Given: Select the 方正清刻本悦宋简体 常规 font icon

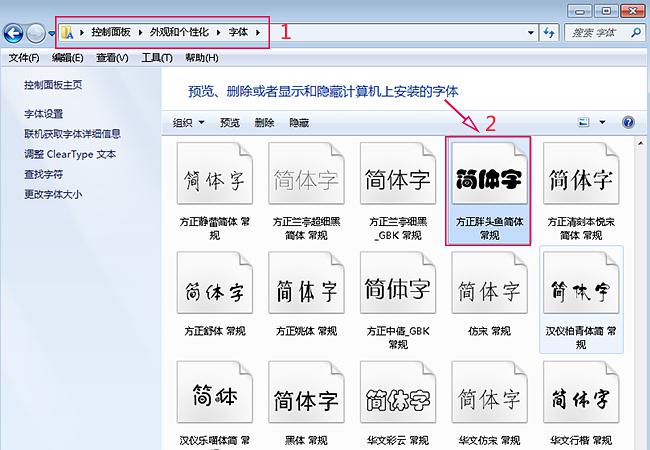Looking at the screenshot, I should pyautogui.click(x=581, y=173).
